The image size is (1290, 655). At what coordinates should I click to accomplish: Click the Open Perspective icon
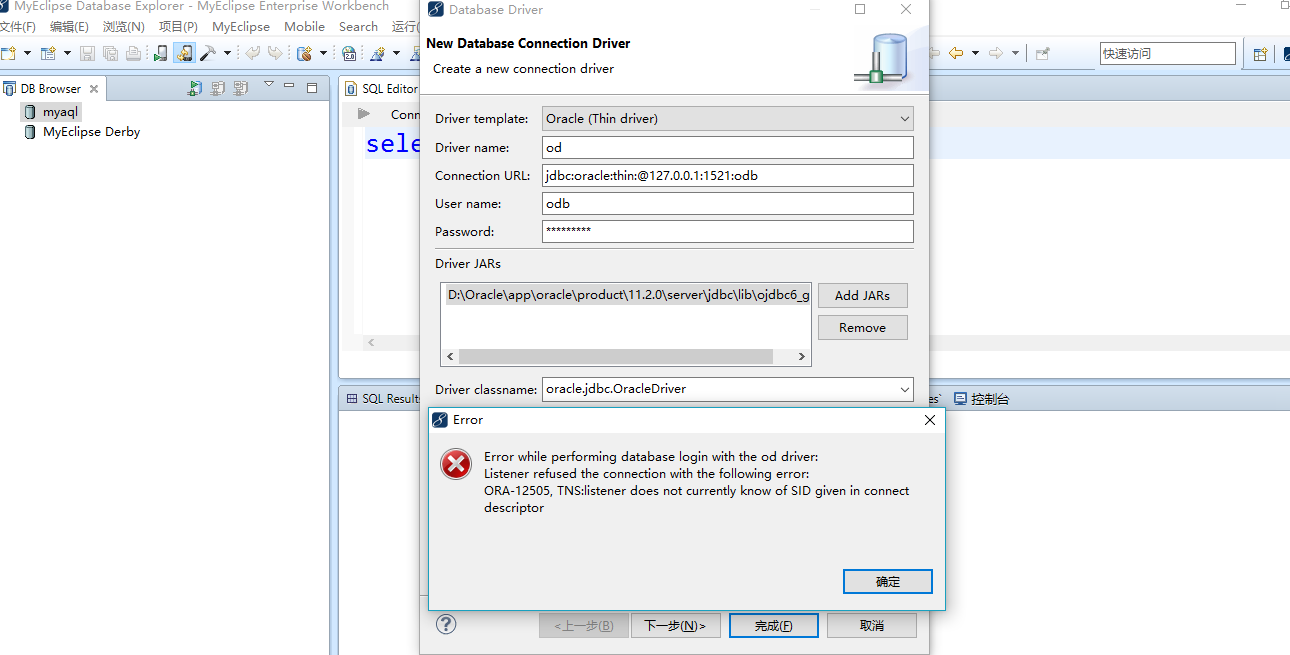coord(1260,54)
